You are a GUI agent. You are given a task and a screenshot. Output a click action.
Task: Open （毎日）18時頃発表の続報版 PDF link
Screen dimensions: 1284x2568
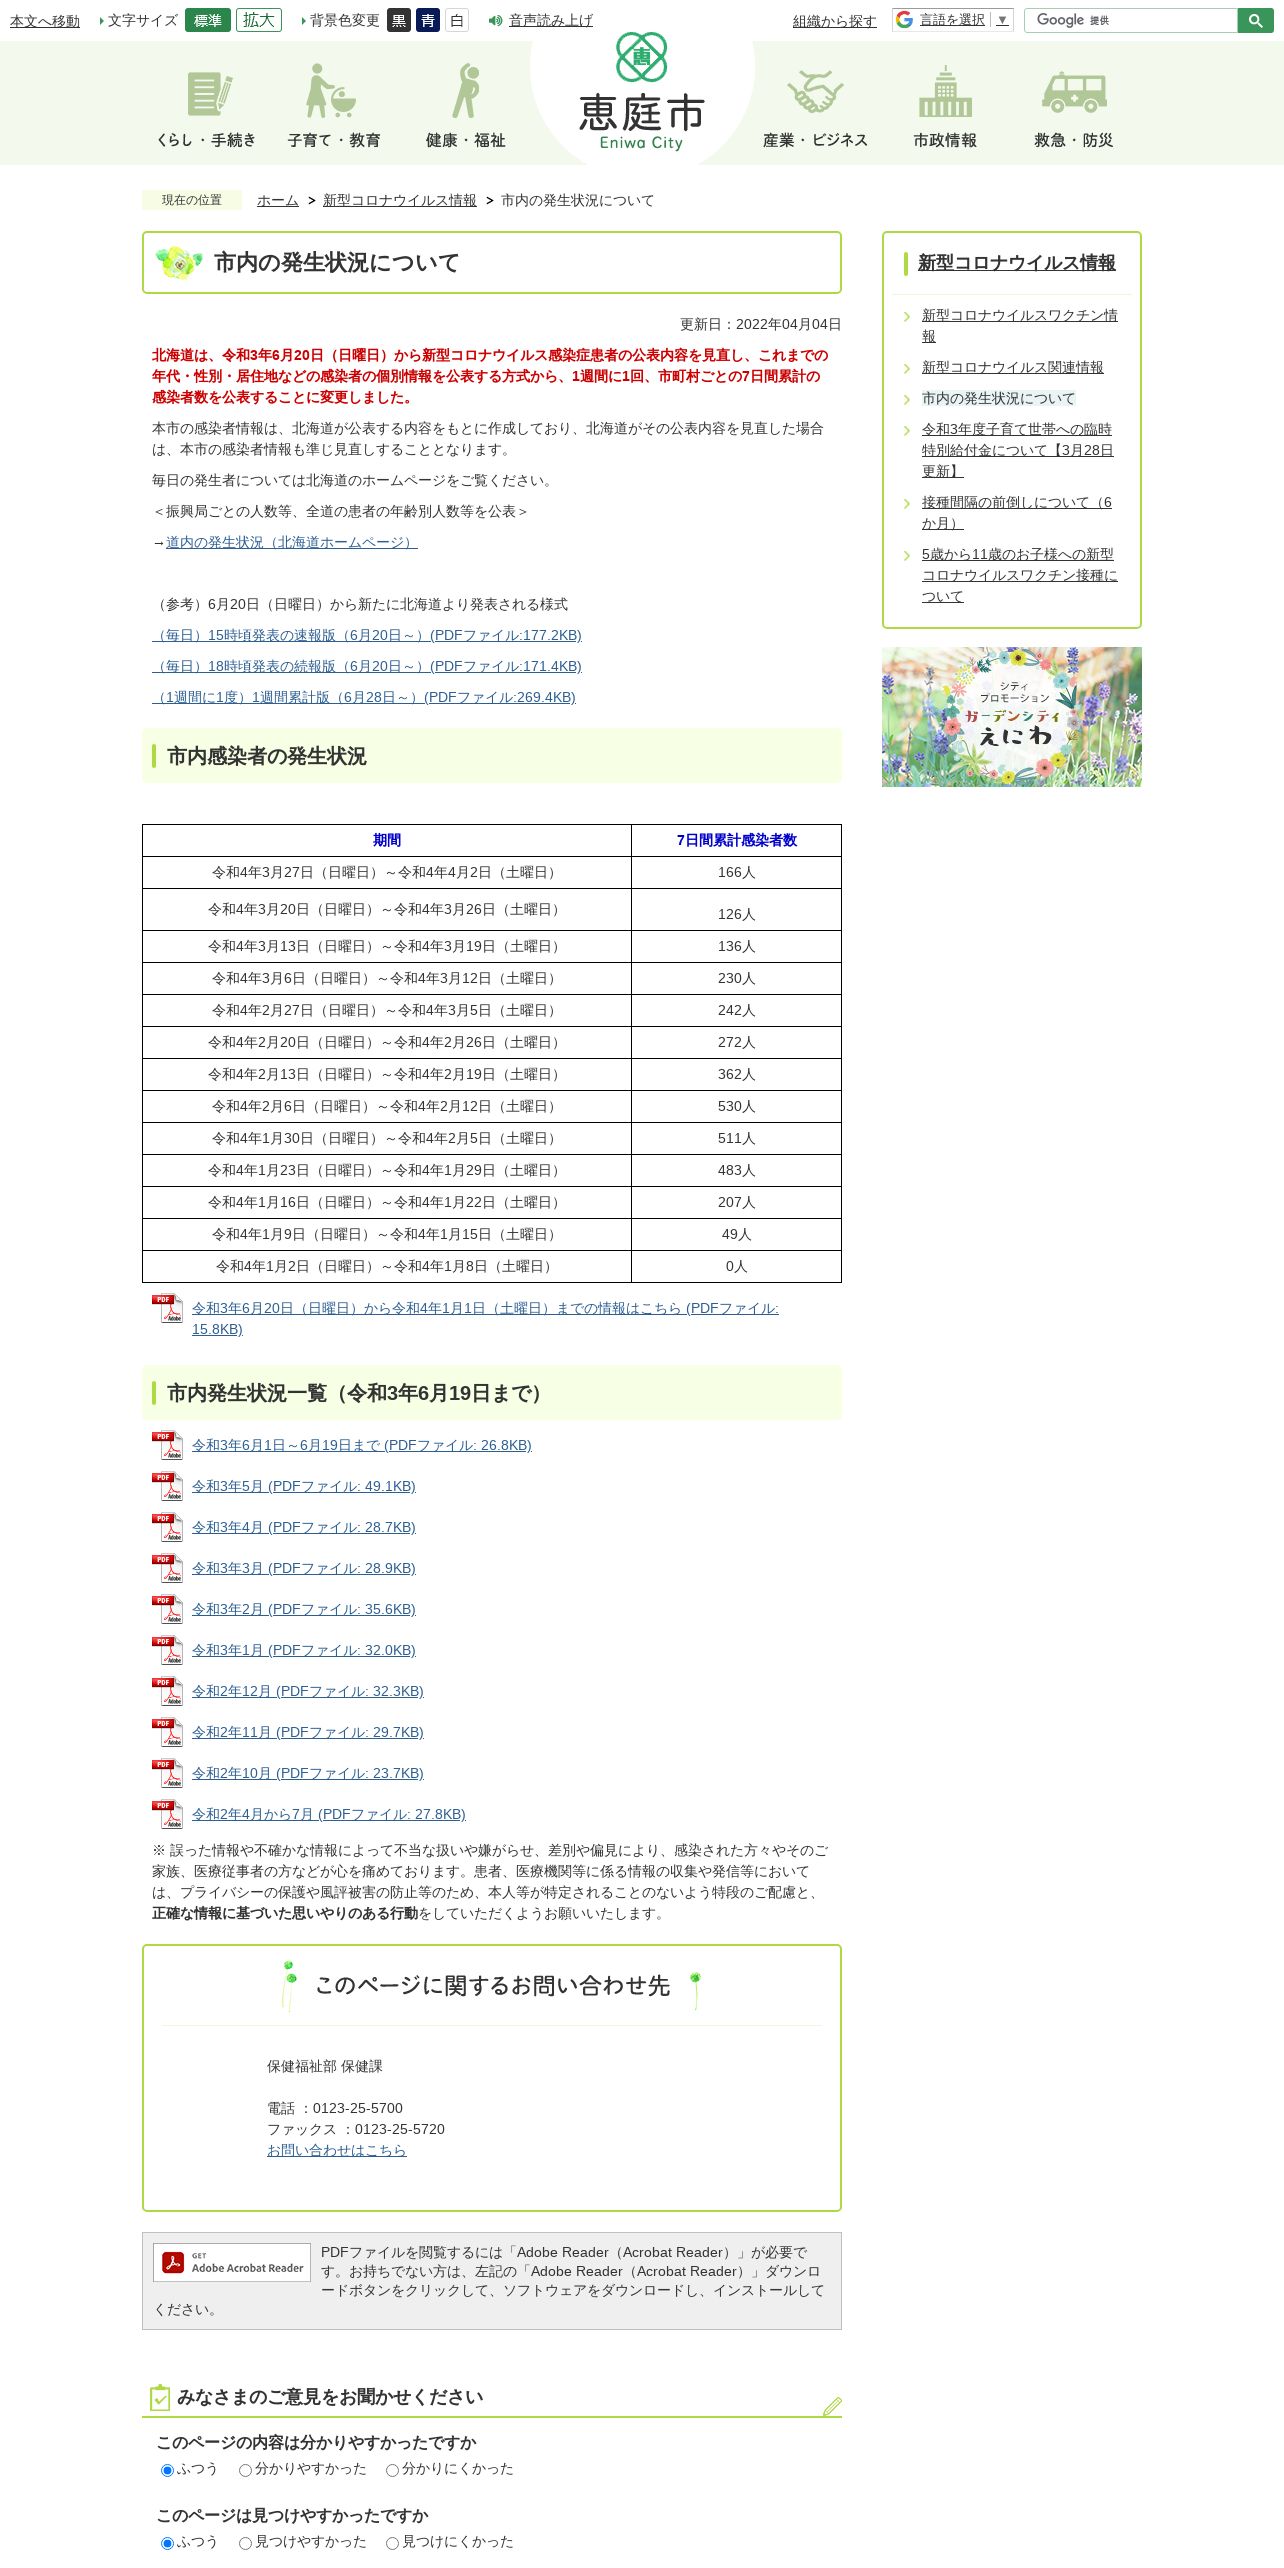click(x=367, y=666)
